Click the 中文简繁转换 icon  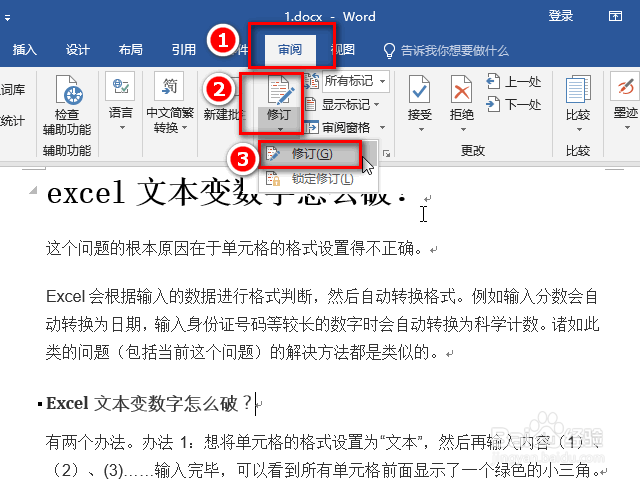(x=169, y=86)
